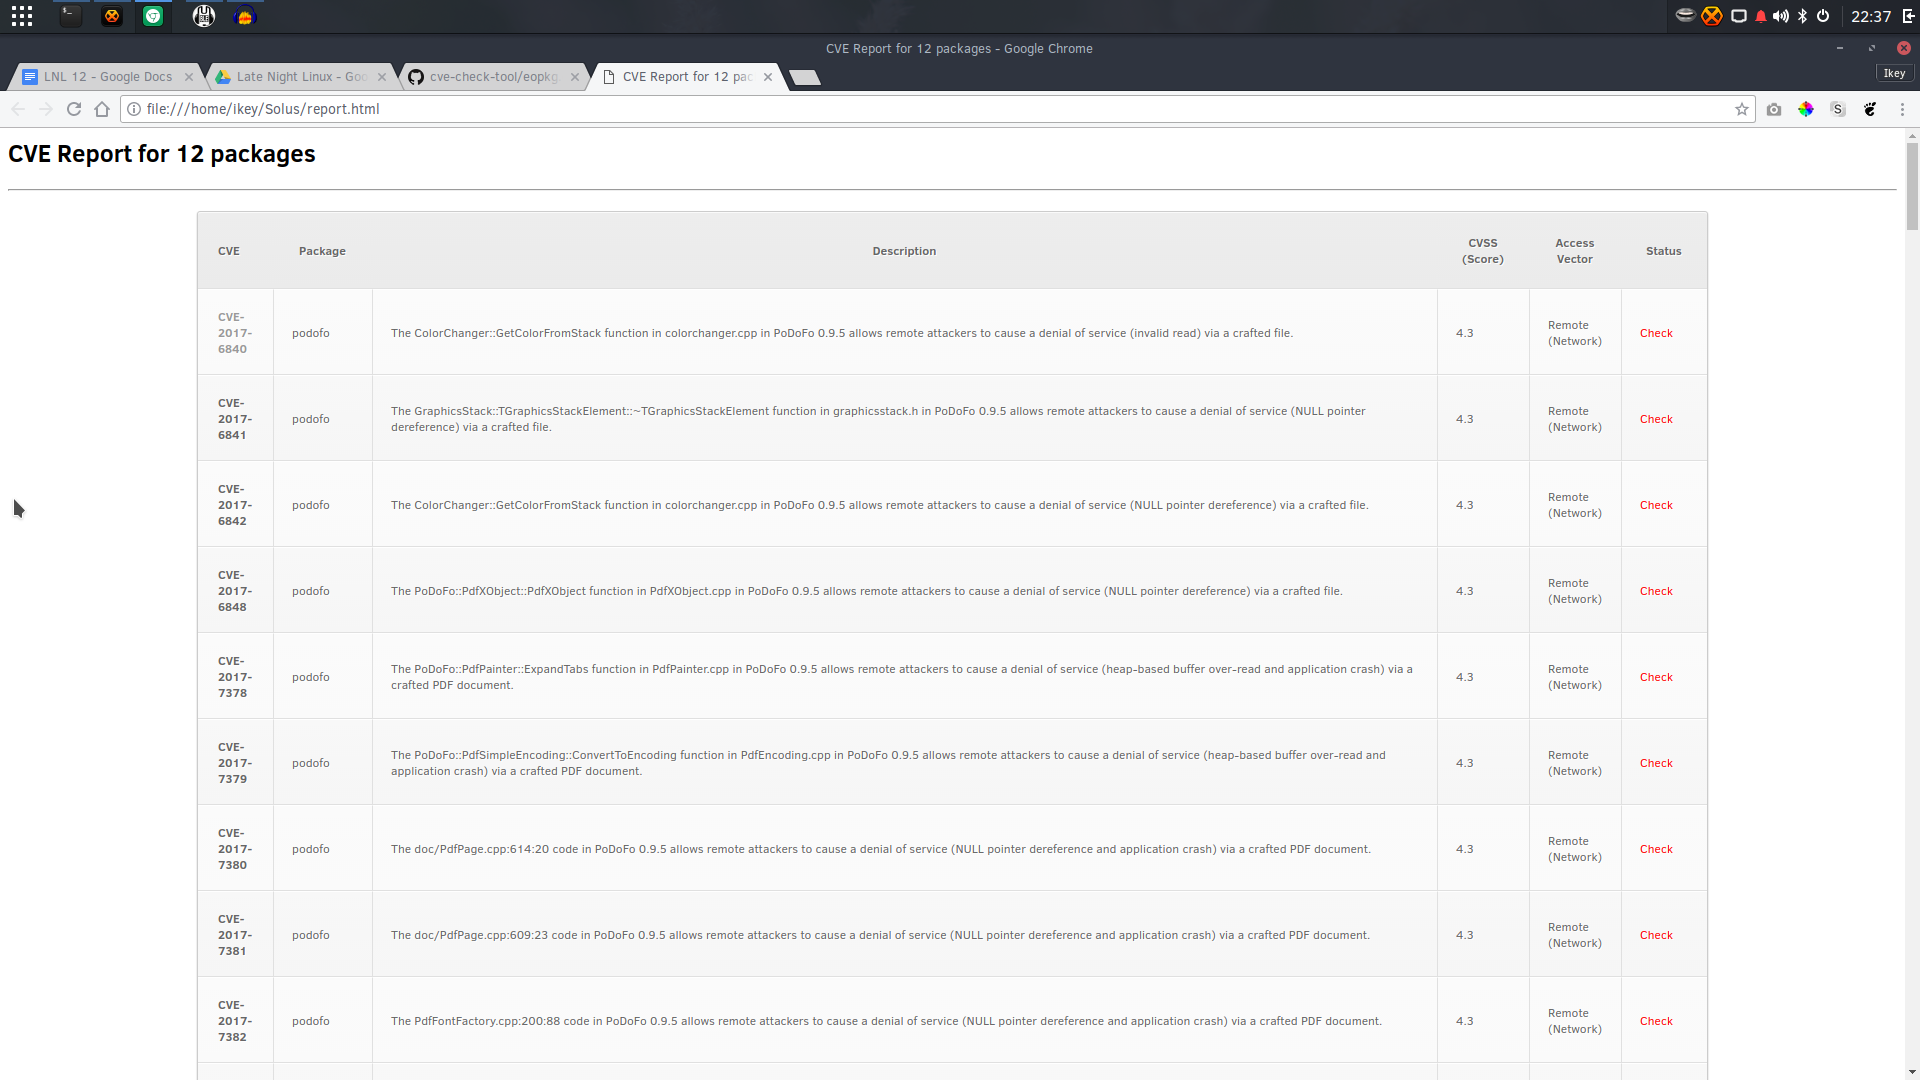Click the address bar with report.html
The height and width of the screenshot is (1080, 1920).
click(x=930, y=109)
